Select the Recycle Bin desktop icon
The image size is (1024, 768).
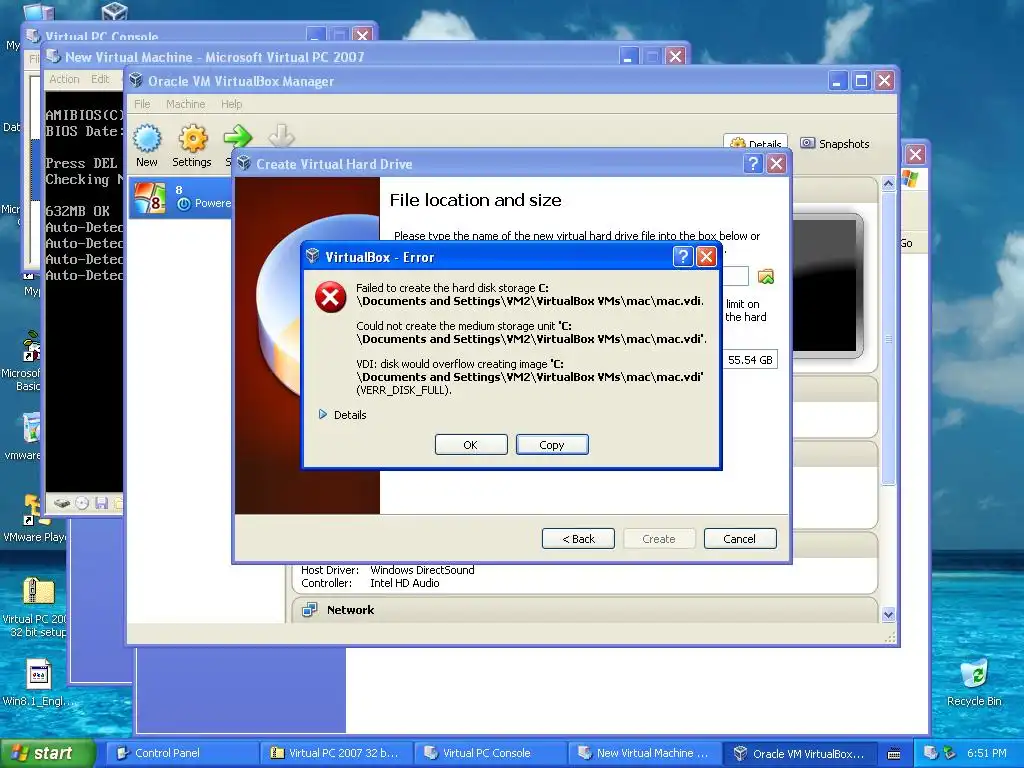(974, 682)
